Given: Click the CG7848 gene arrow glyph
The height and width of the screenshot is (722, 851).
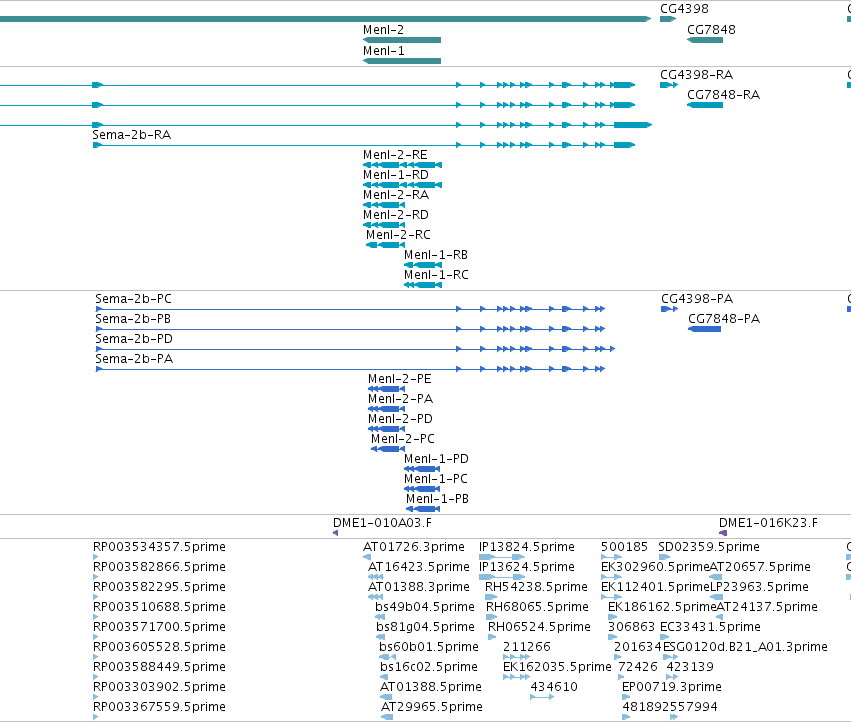Looking at the screenshot, I should tap(704, 40).
